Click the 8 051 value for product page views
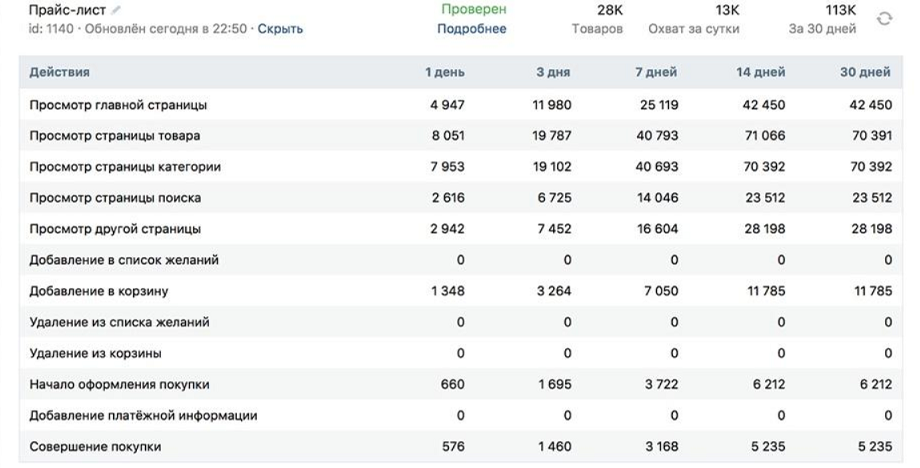Image resolution: width=920 pixels, height=468 pixels. [448, 135]
